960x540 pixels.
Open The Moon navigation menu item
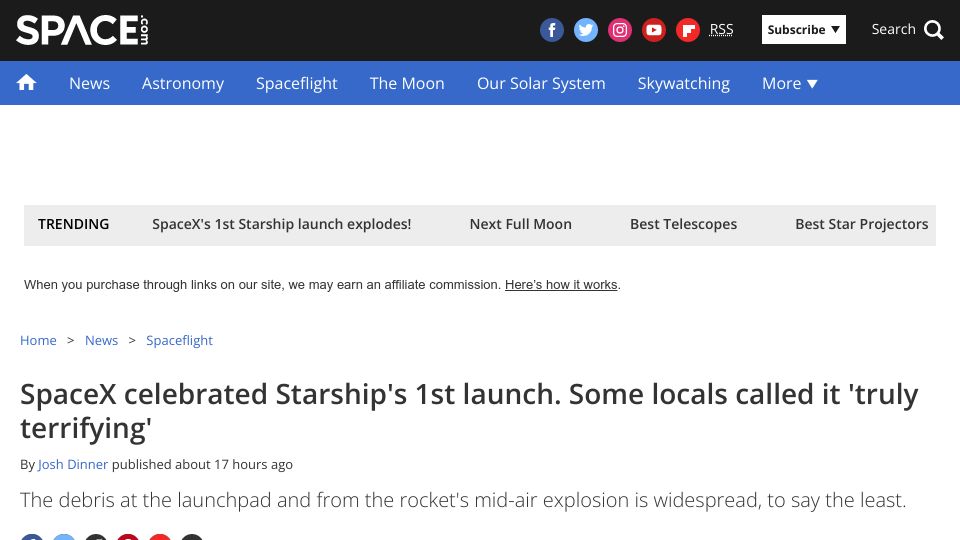click(407, 83)
